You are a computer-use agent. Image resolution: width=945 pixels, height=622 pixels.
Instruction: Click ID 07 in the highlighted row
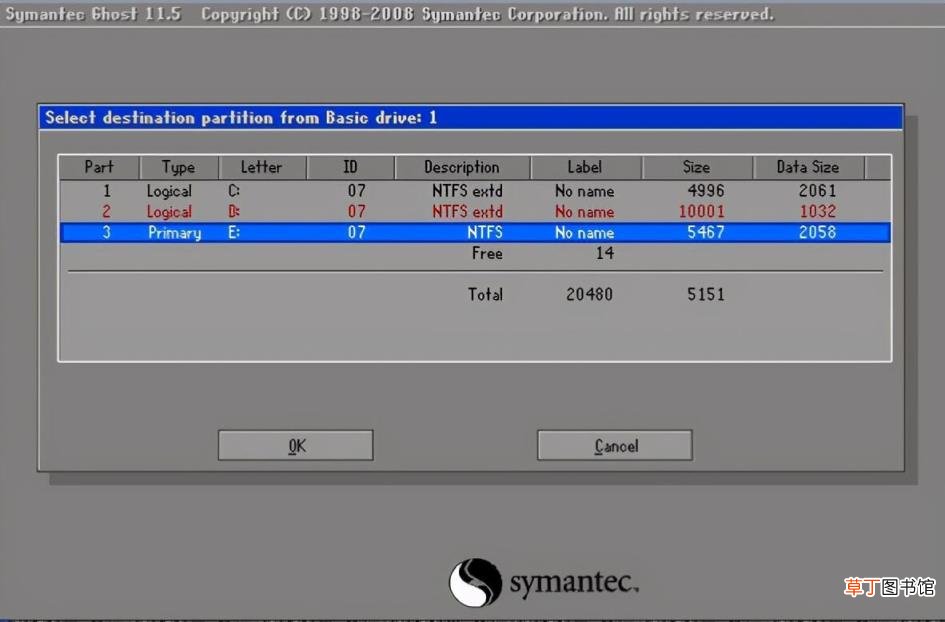[x=357, y=232]
